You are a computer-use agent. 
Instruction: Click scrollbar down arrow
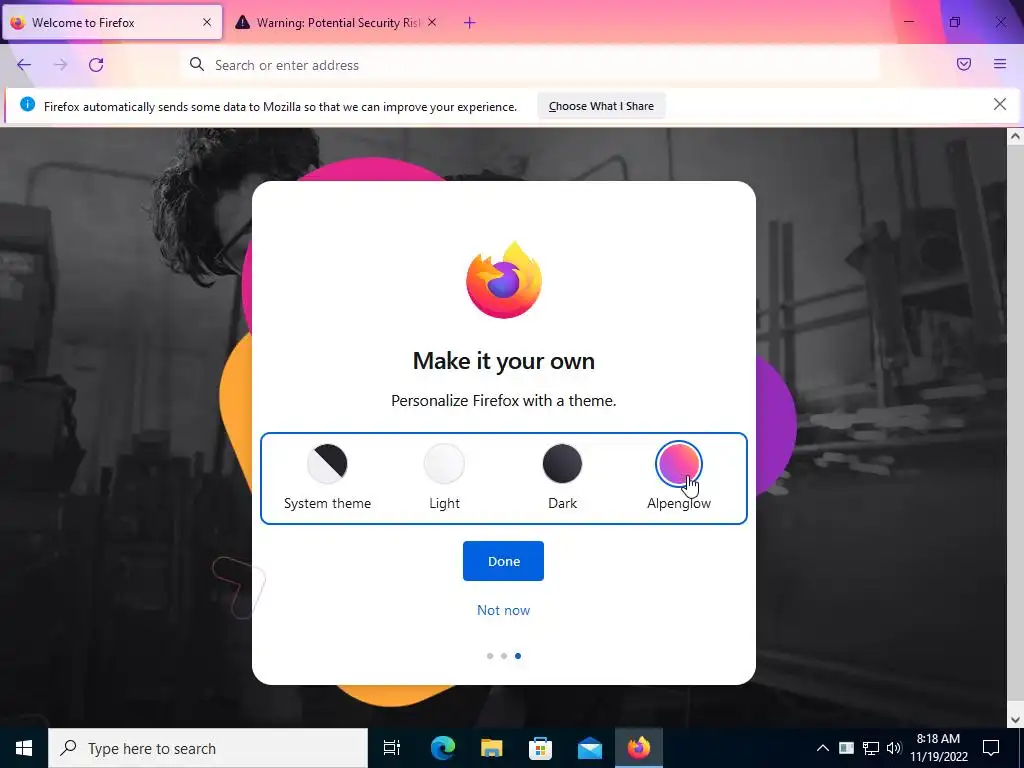point(1015,720)
